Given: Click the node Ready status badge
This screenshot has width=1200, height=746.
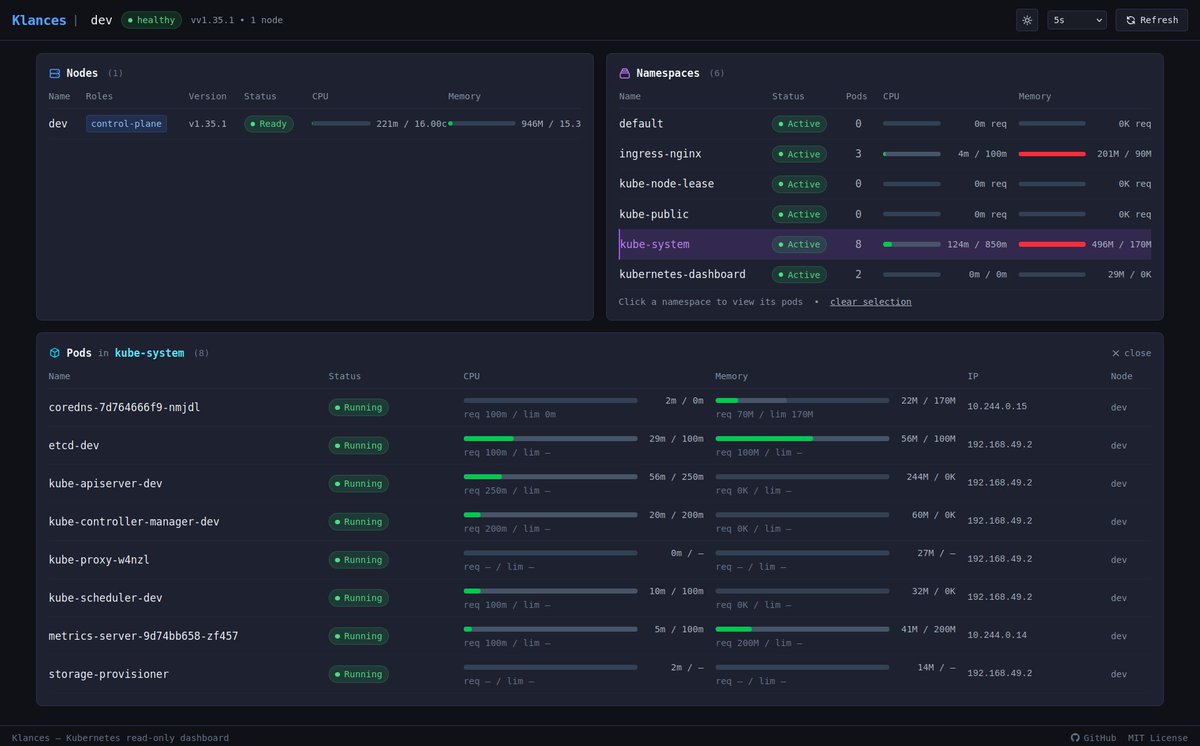Looking at the screenshot, I should [269, 124].
